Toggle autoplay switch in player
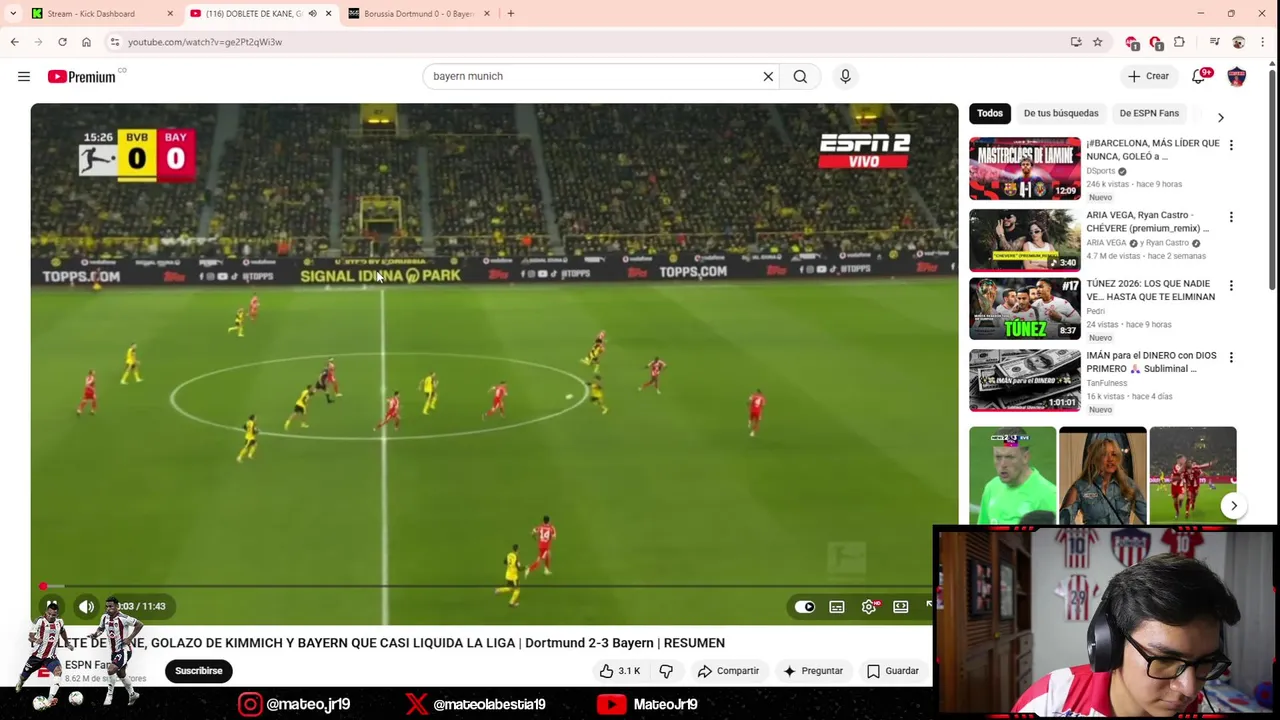This screenshot has width=1280, height=720. [x=805, y=606]
